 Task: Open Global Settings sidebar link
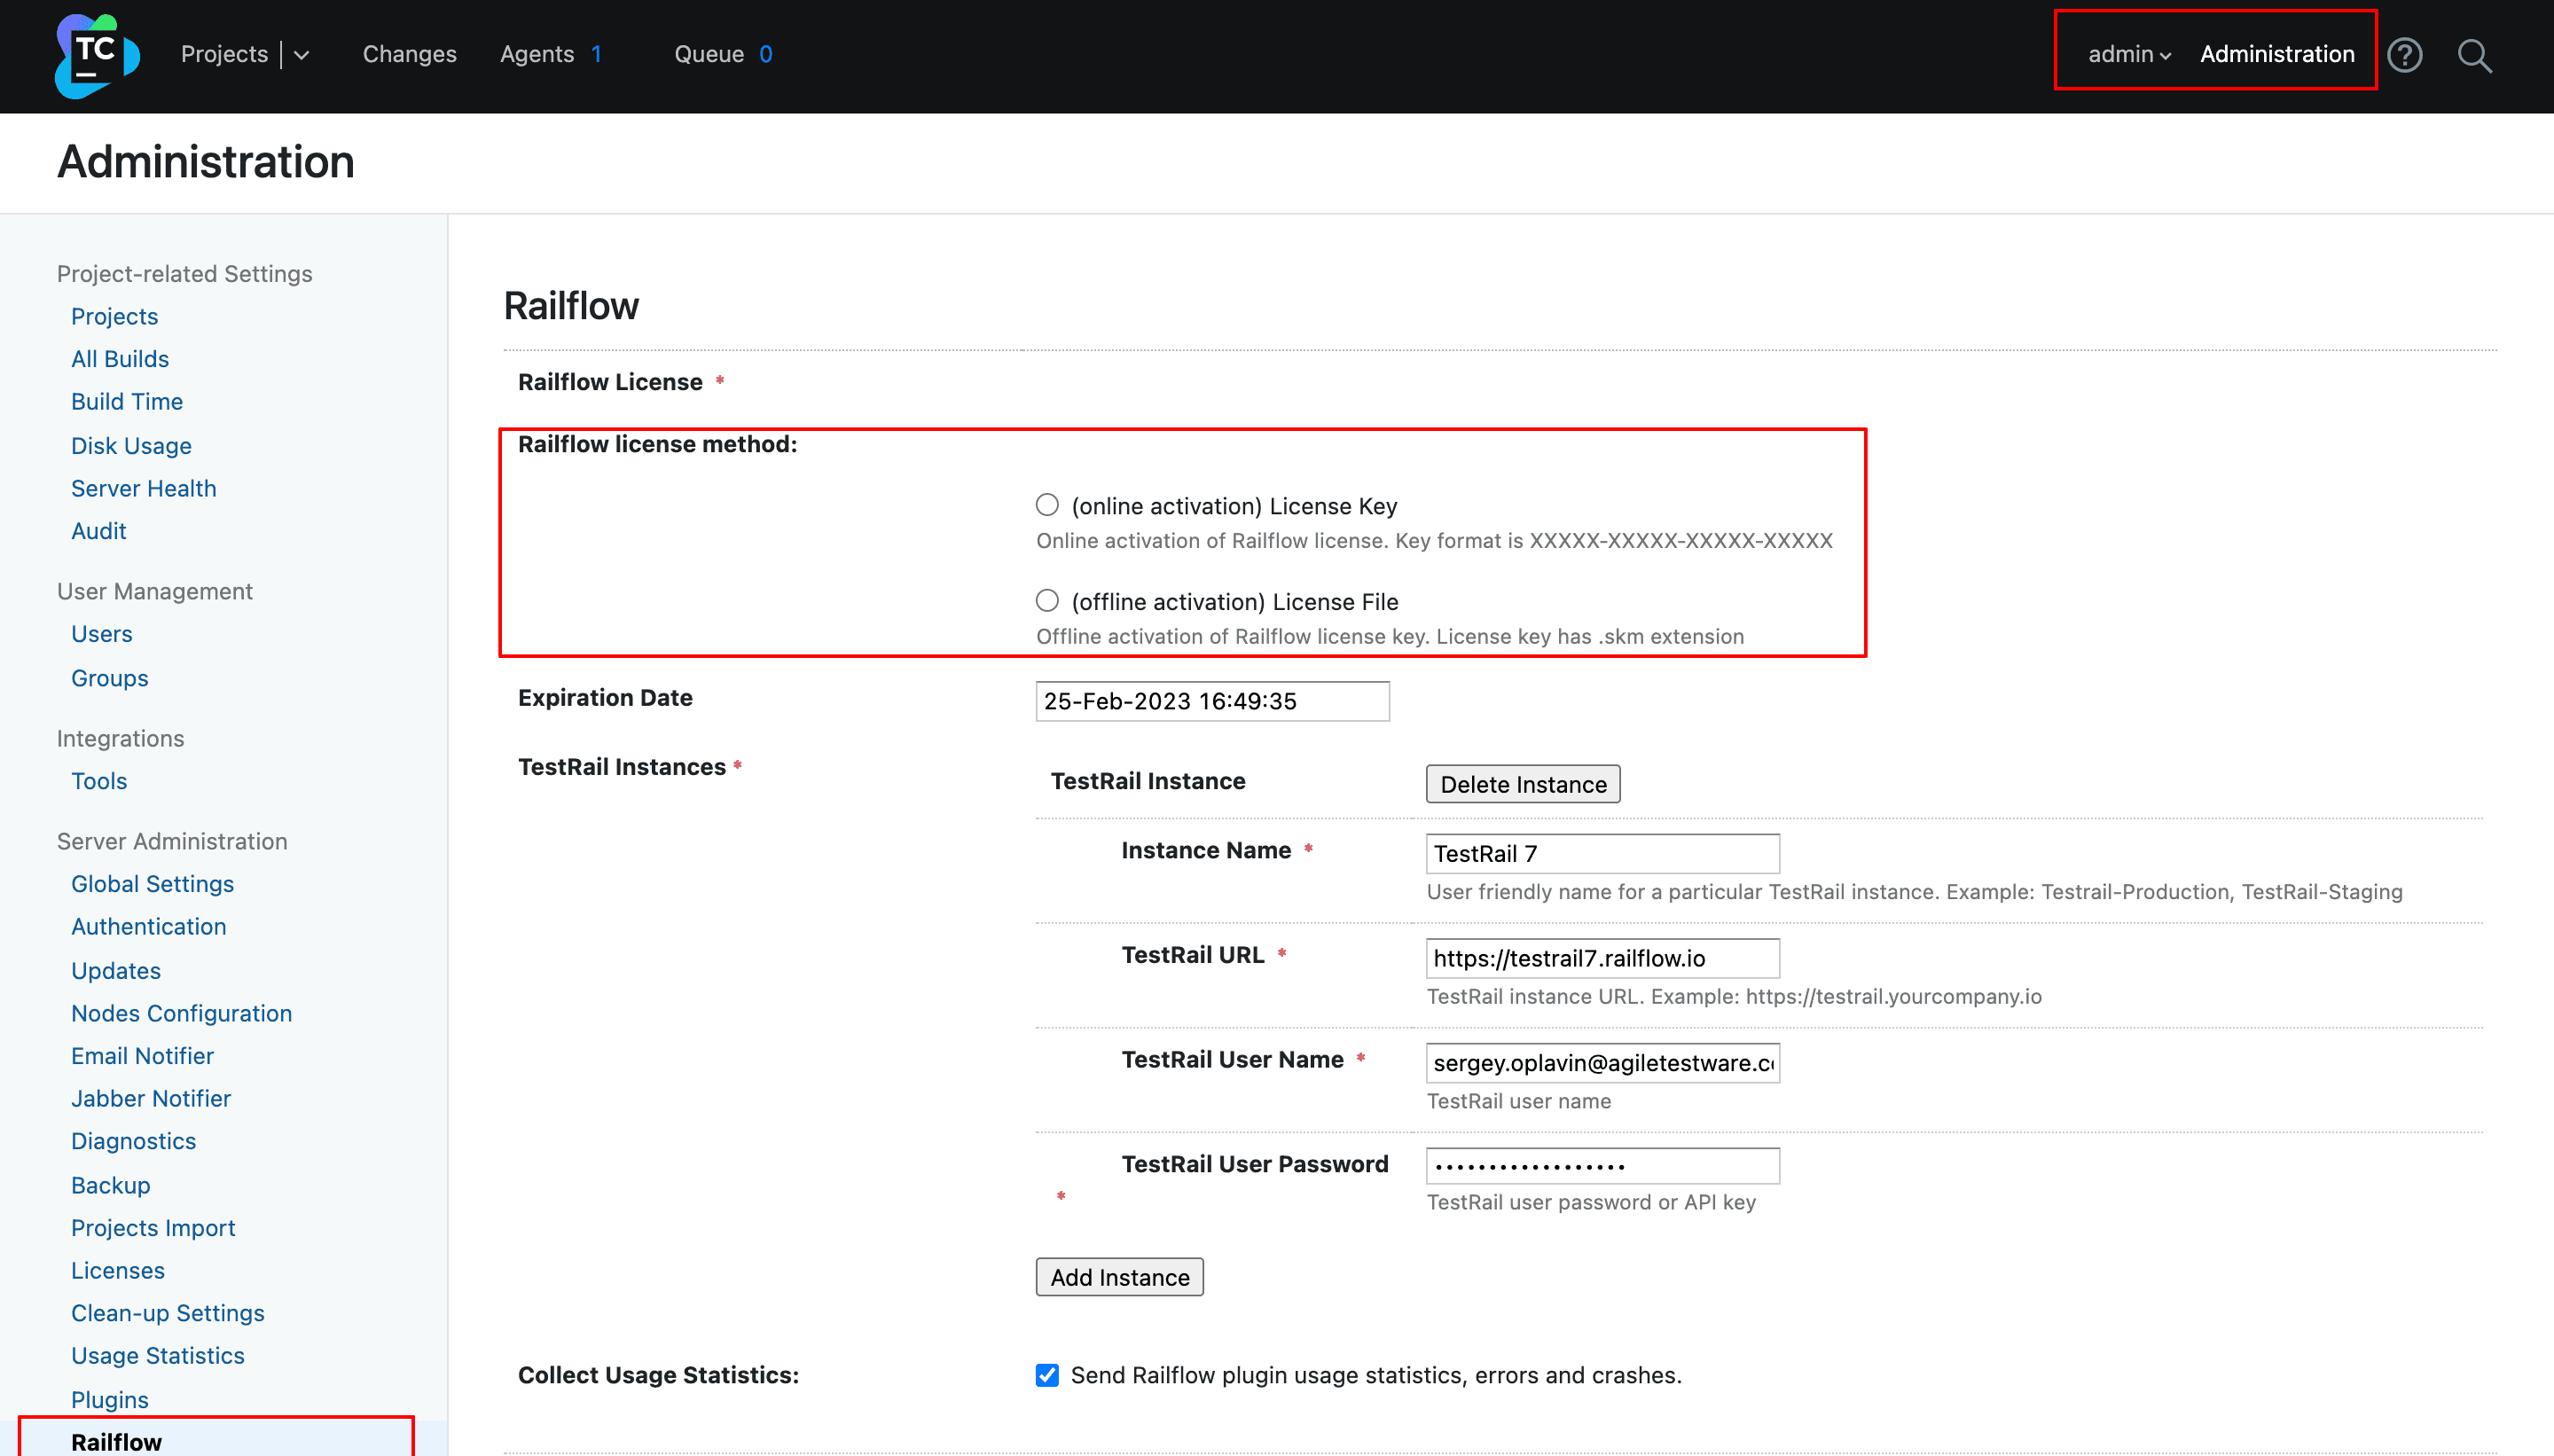(152, 884)
